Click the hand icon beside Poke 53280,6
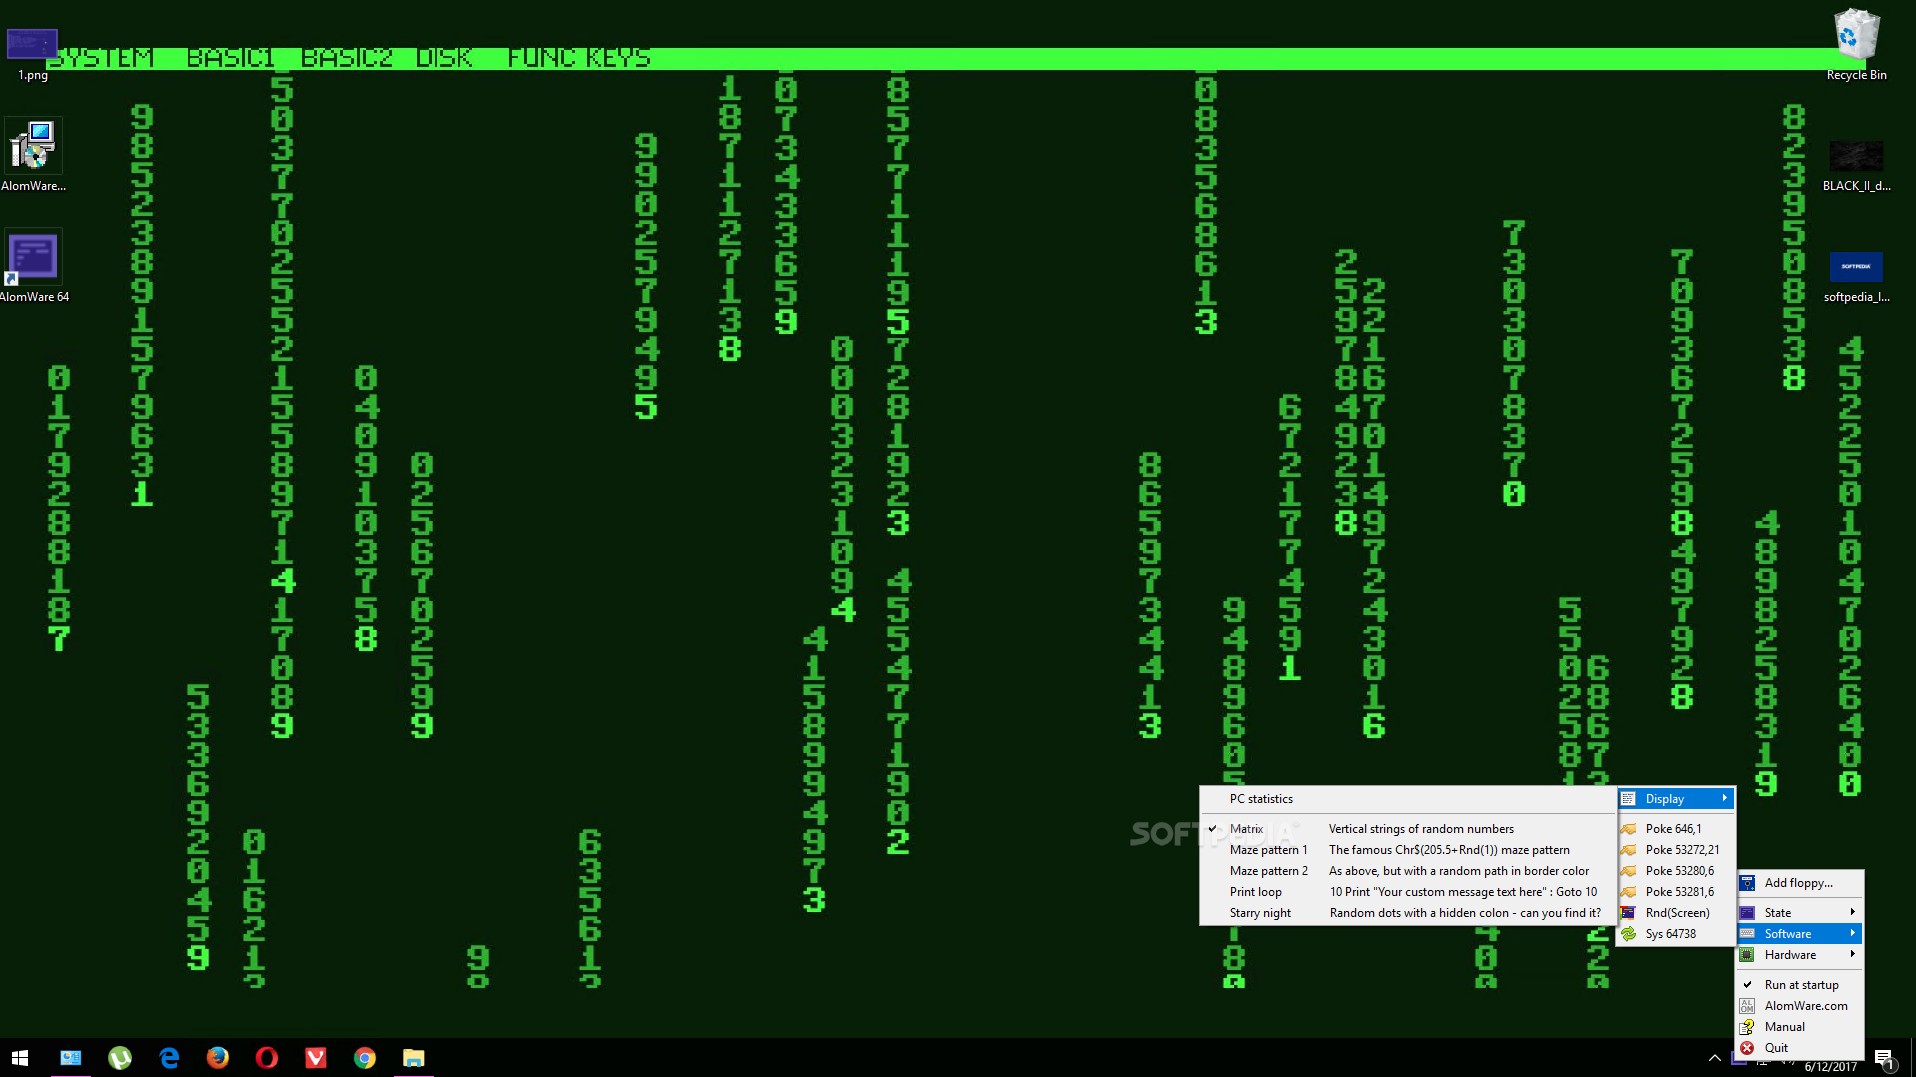The width and height of the screenshot is (1916, 1077). [x=1629, y=870]
